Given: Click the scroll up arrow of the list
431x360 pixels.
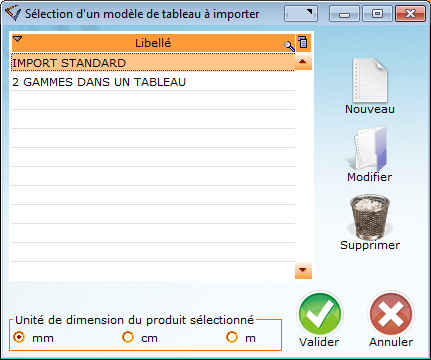Looking at the screenshot, I should coord(303,62).
